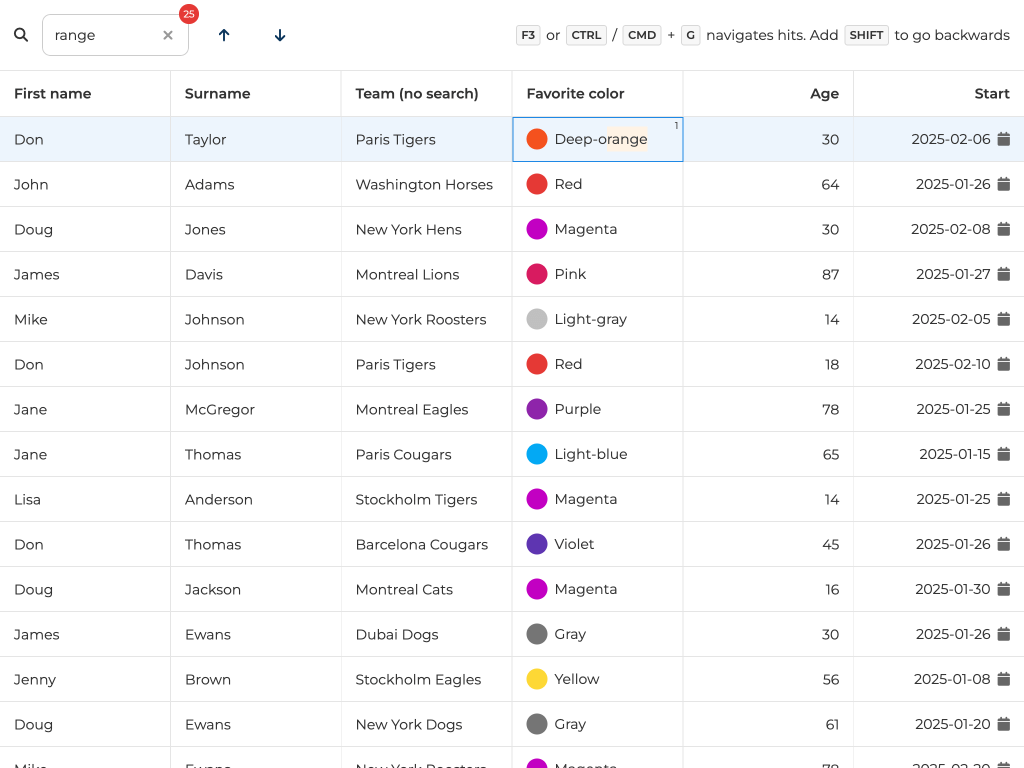
Task: Click the Start column header
Action: tap(992, 93)
